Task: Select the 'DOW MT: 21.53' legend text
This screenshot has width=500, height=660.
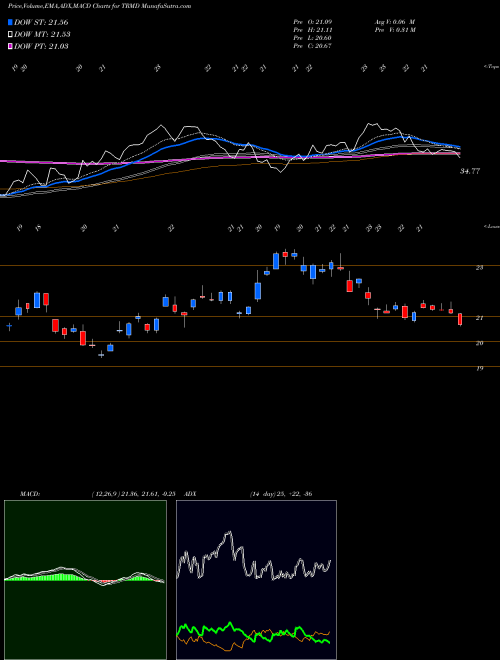Action: tap(42, 35)
